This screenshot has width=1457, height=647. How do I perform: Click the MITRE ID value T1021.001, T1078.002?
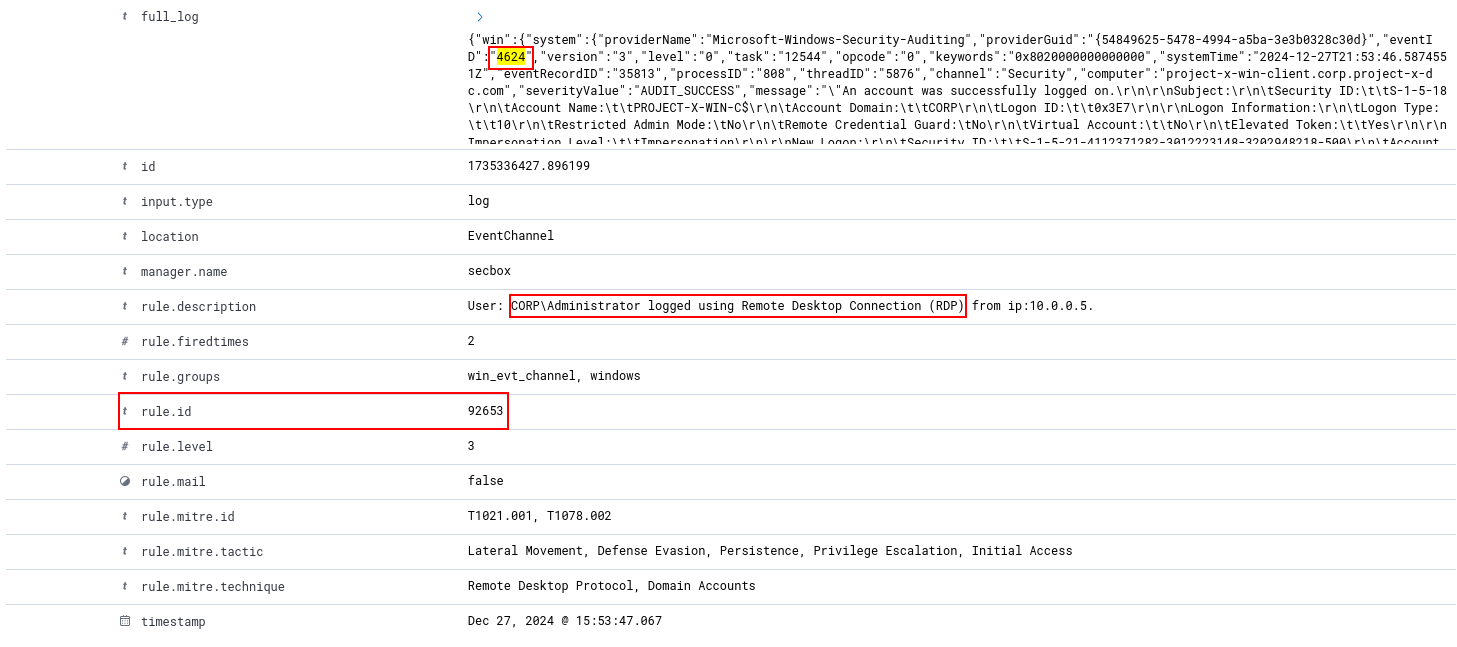pos(539,516)
